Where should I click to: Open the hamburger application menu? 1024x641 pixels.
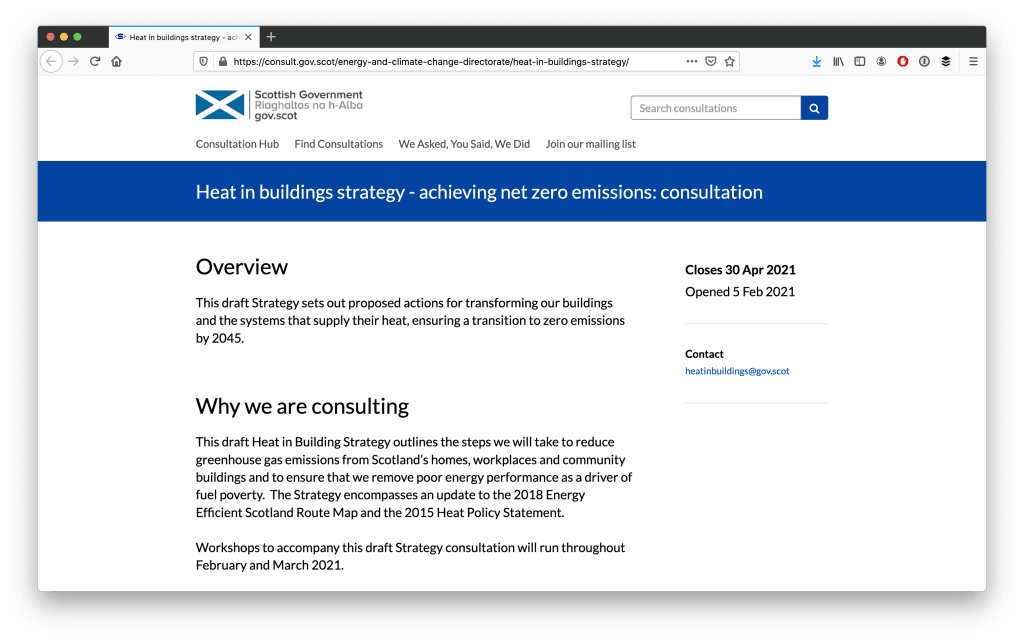pyautogui.click(x=973, y=61)
